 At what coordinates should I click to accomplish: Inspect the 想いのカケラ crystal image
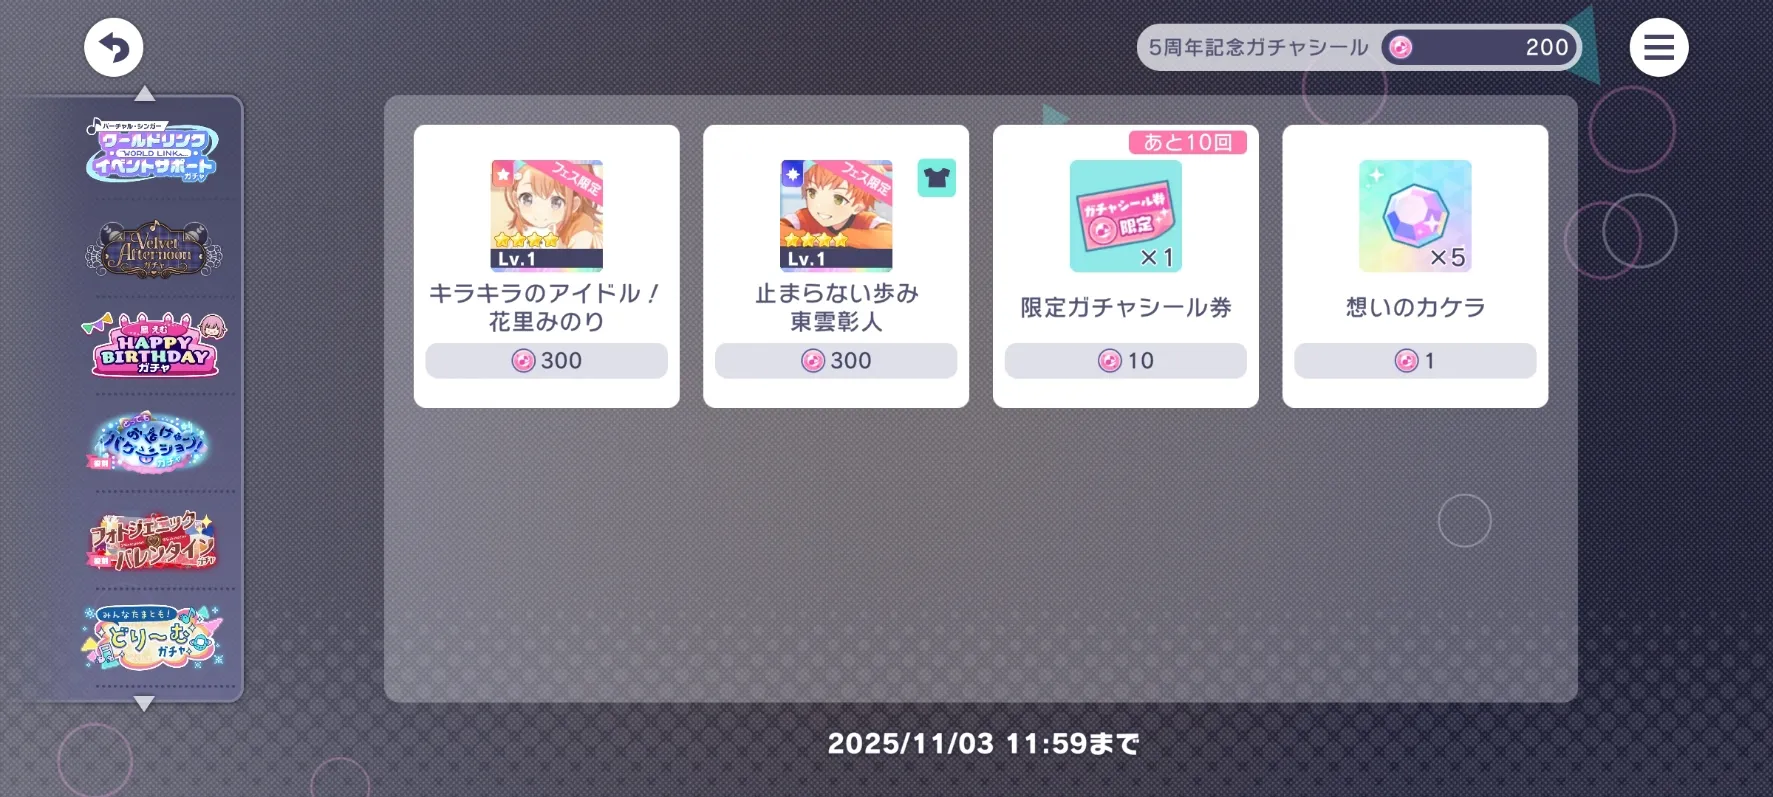pos(1415,216)
